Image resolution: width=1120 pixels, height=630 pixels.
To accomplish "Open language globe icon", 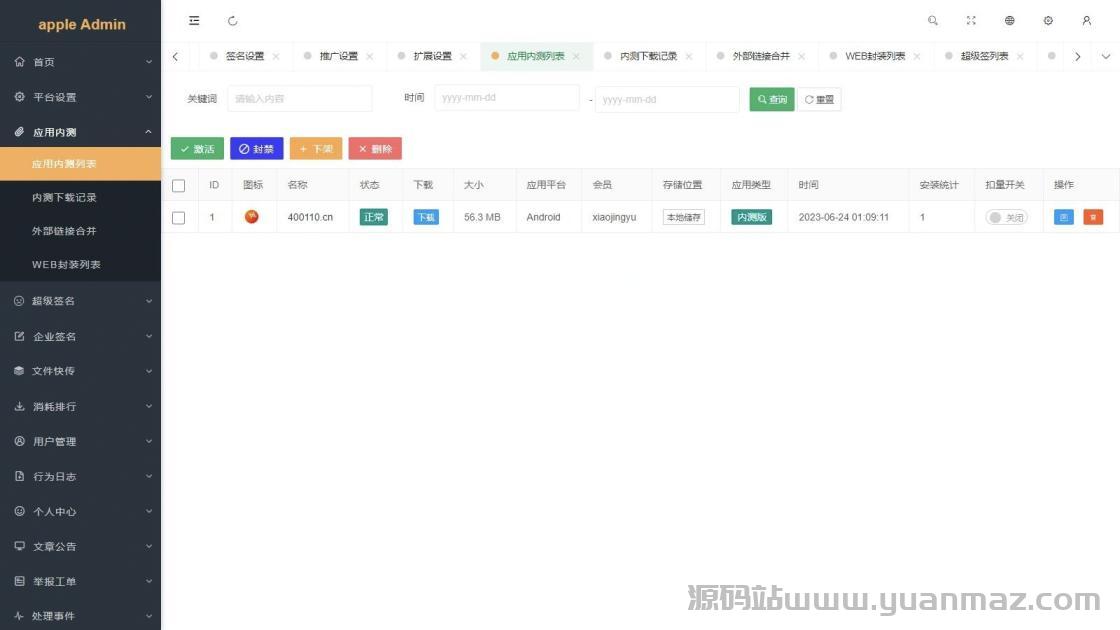I will point(1009,21).
